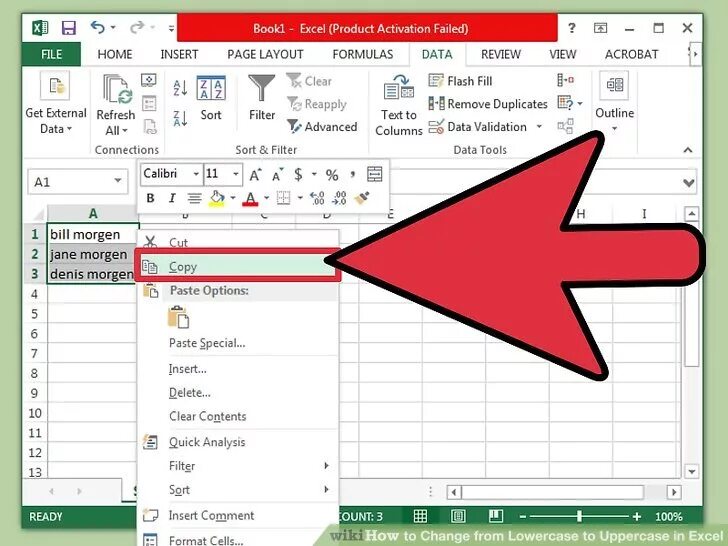Viewport: 728px width, 546px height.
Task: Click the yellow Fill Color button
Action: 217,198
